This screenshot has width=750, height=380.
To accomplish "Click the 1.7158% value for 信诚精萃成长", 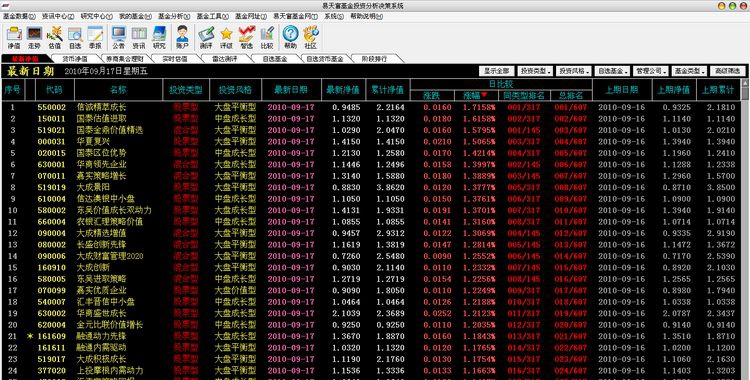I will [478, 107].
